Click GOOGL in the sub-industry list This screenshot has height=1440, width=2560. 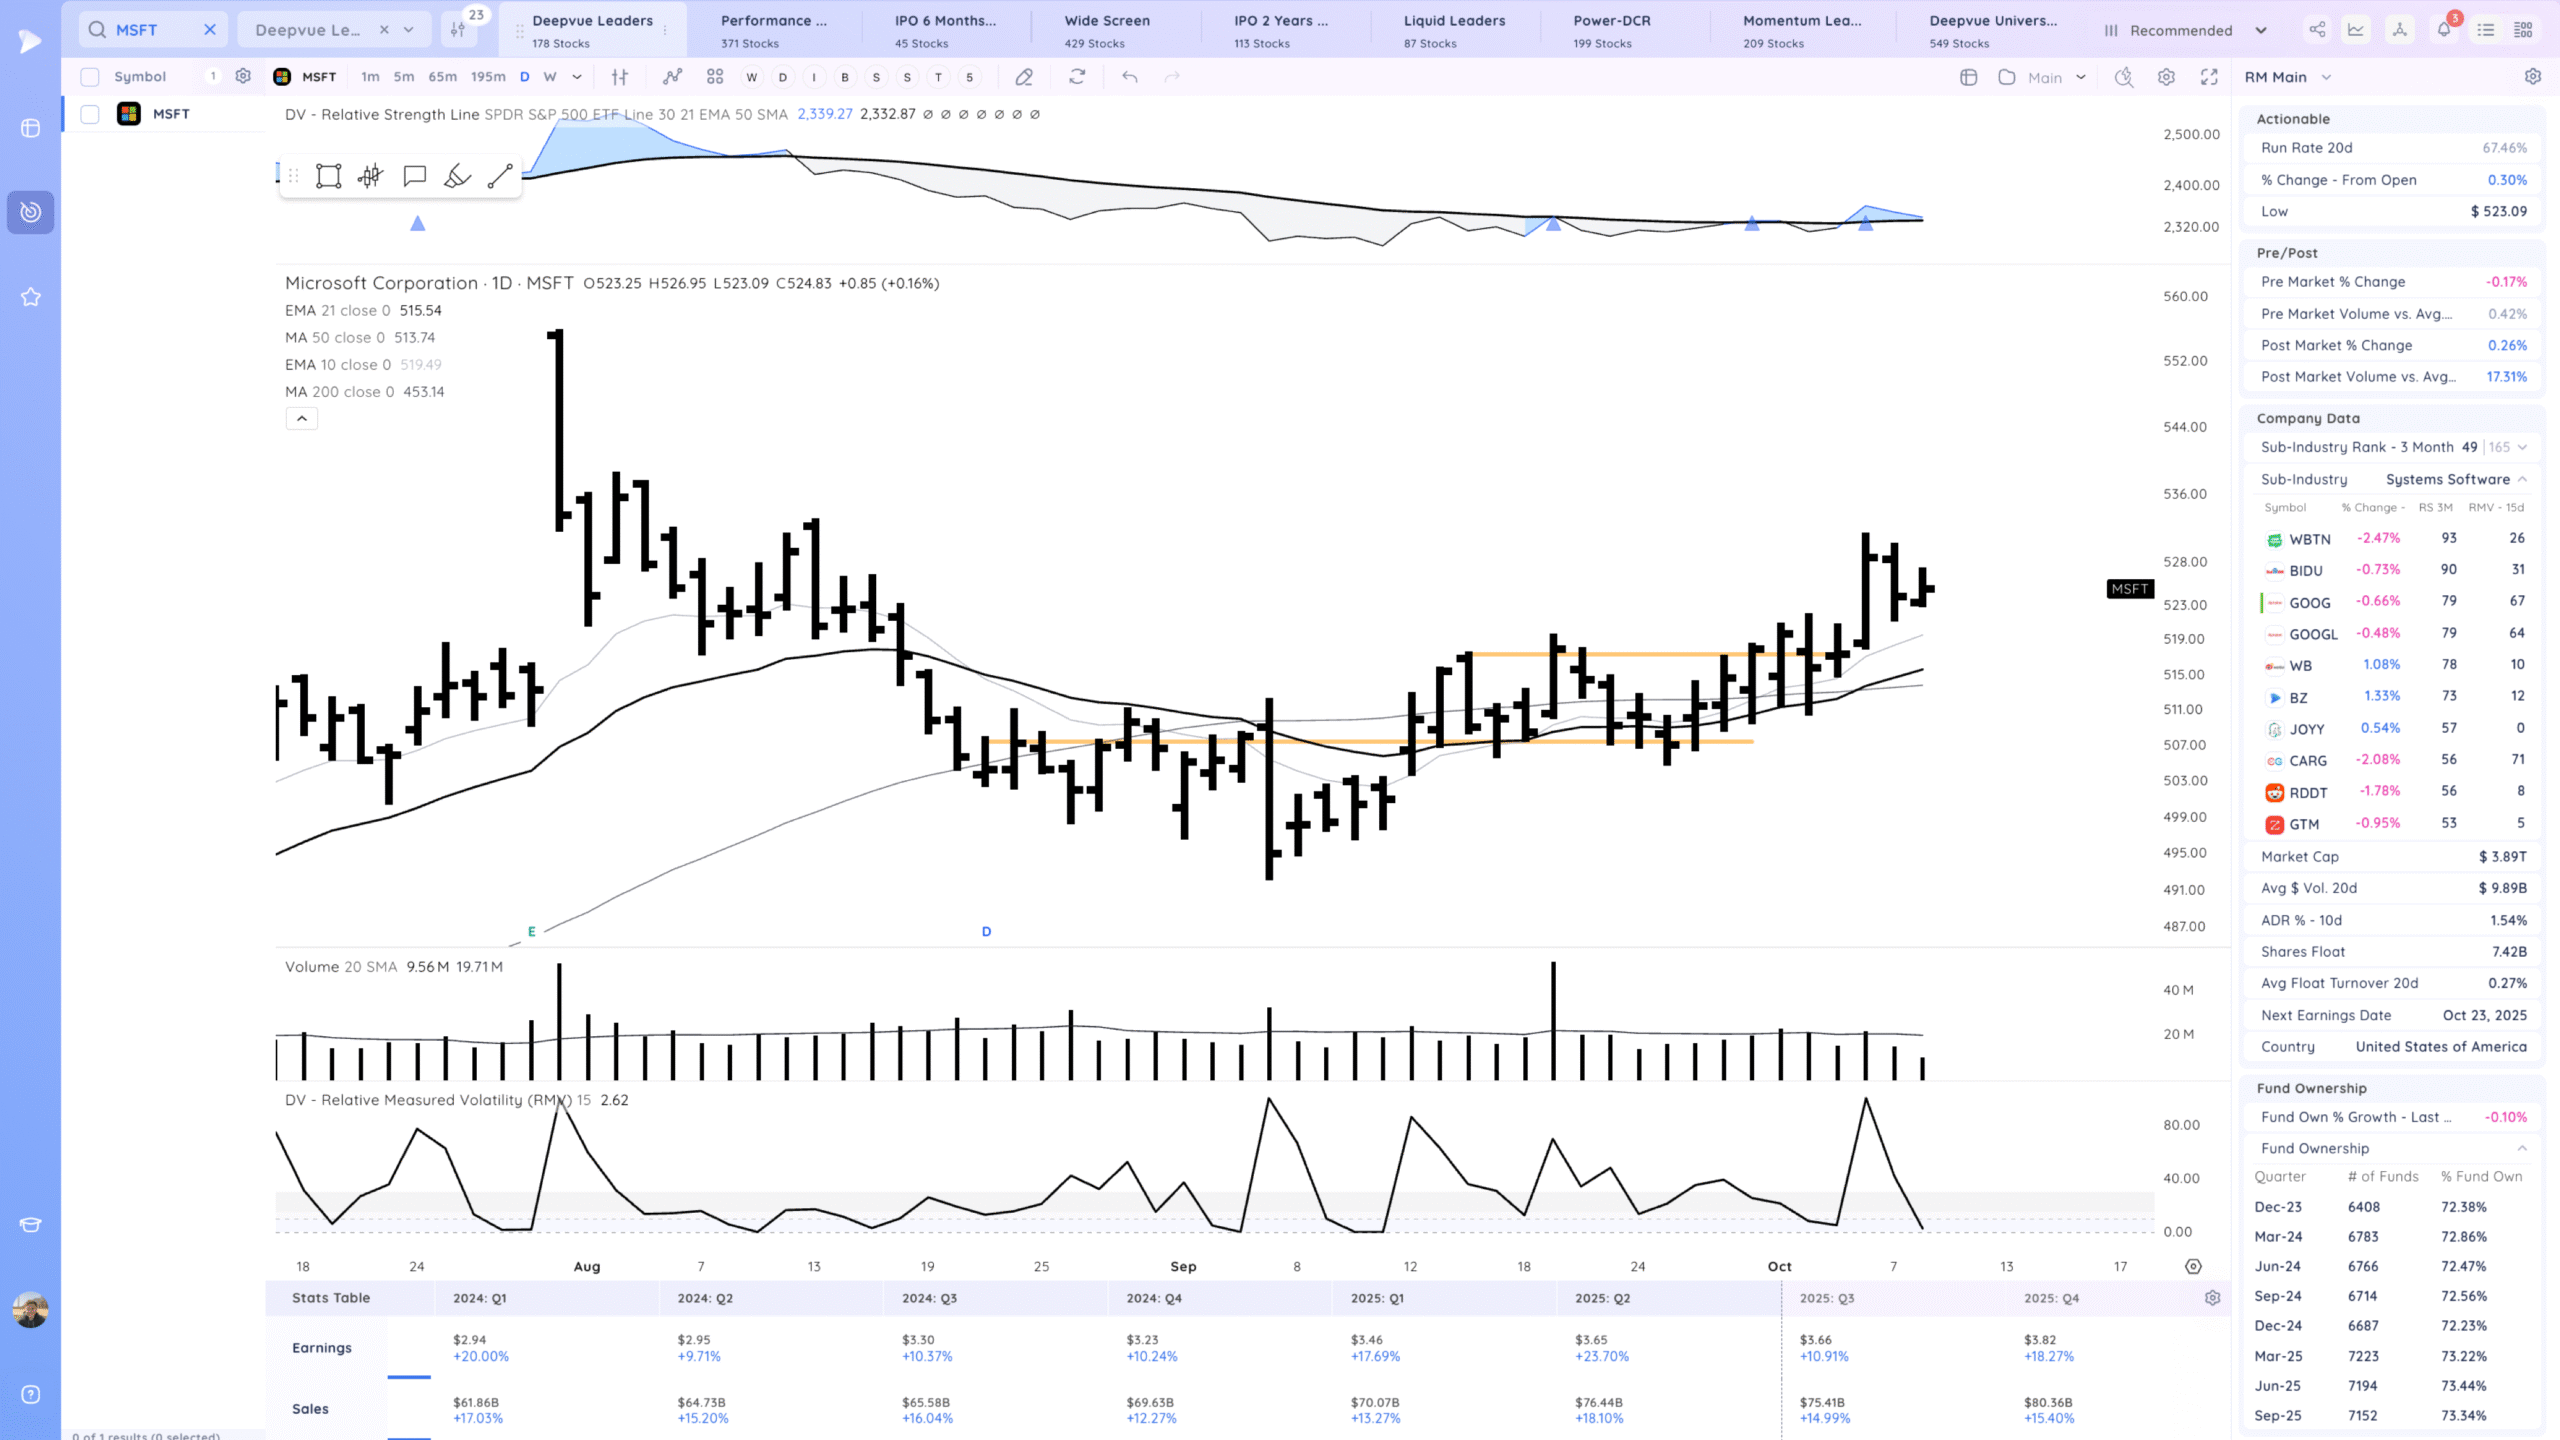[2313, 634]
